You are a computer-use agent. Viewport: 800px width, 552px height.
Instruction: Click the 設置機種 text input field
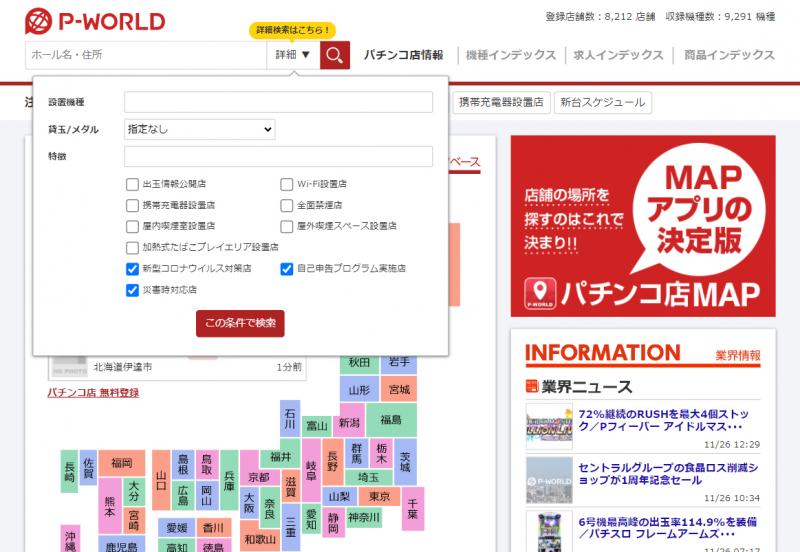(x=278, y=102)
